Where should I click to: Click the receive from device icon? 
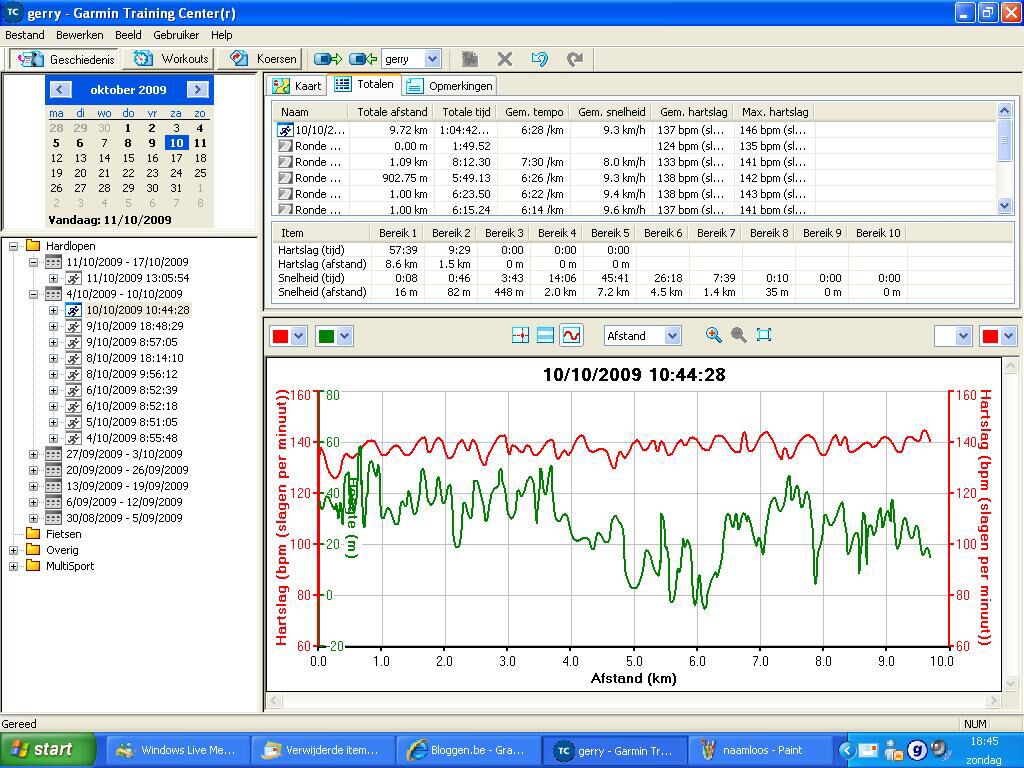[363, 59]
